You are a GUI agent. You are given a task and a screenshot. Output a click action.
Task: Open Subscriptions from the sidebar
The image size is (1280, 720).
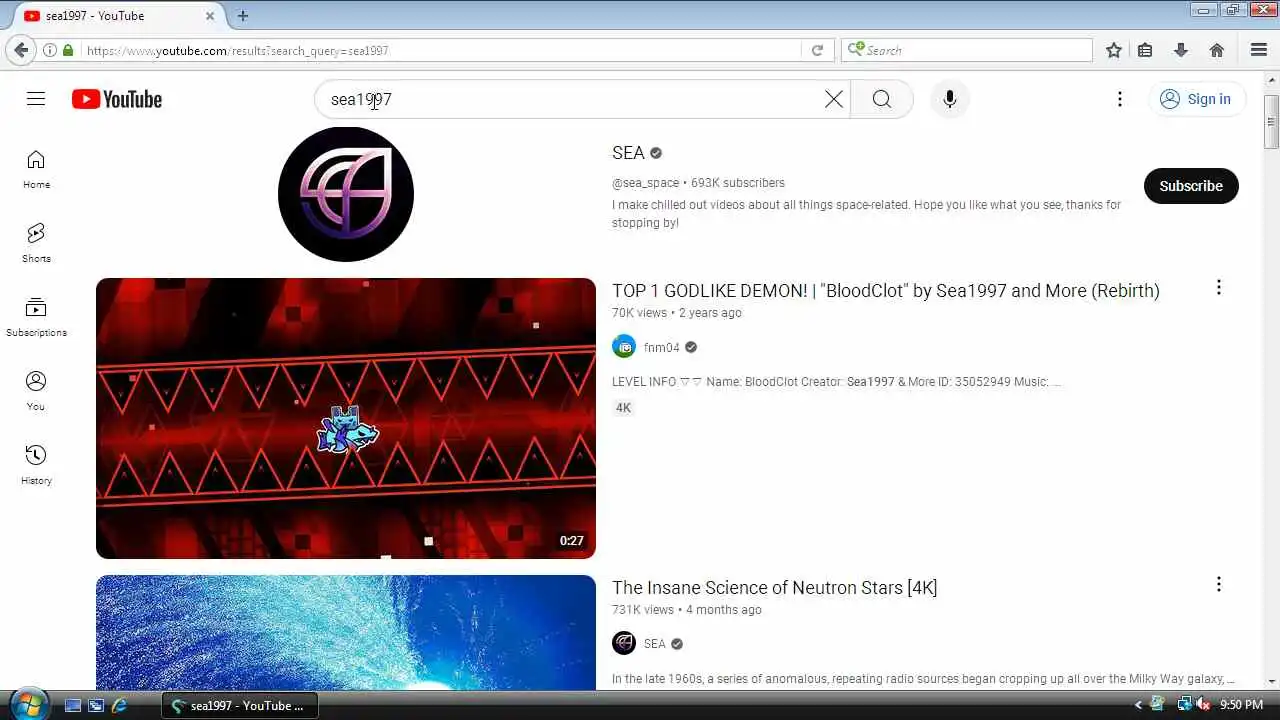click(36, 317)
